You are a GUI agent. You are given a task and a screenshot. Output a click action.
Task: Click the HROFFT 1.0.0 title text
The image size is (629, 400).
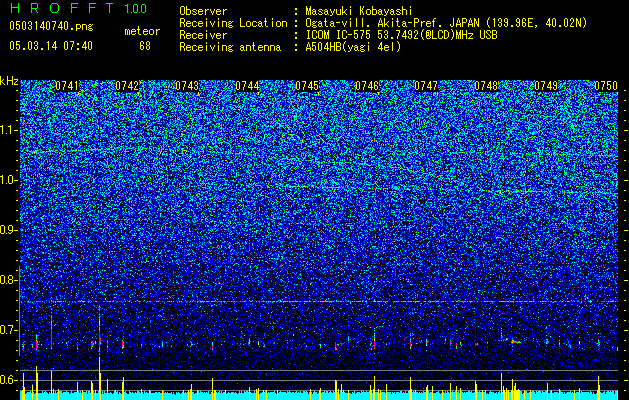(78, 8)
